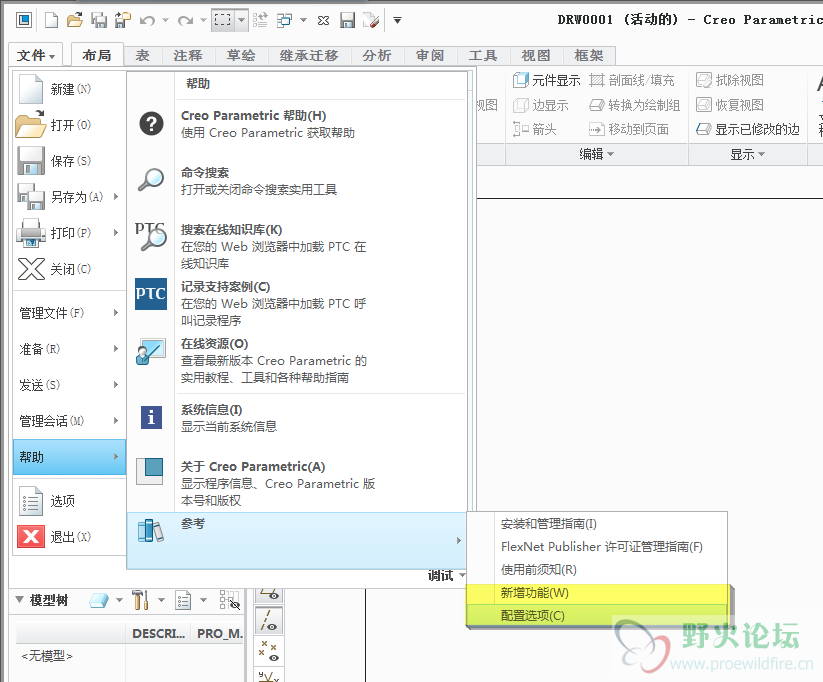Viewport: 823px width, 682px height.
Task: Select 新增功能(W)
Action: [597, 593]
